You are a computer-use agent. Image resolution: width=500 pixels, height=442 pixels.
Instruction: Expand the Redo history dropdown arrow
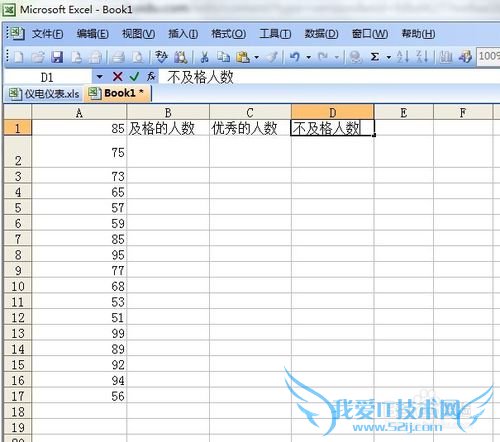point(337,57)
